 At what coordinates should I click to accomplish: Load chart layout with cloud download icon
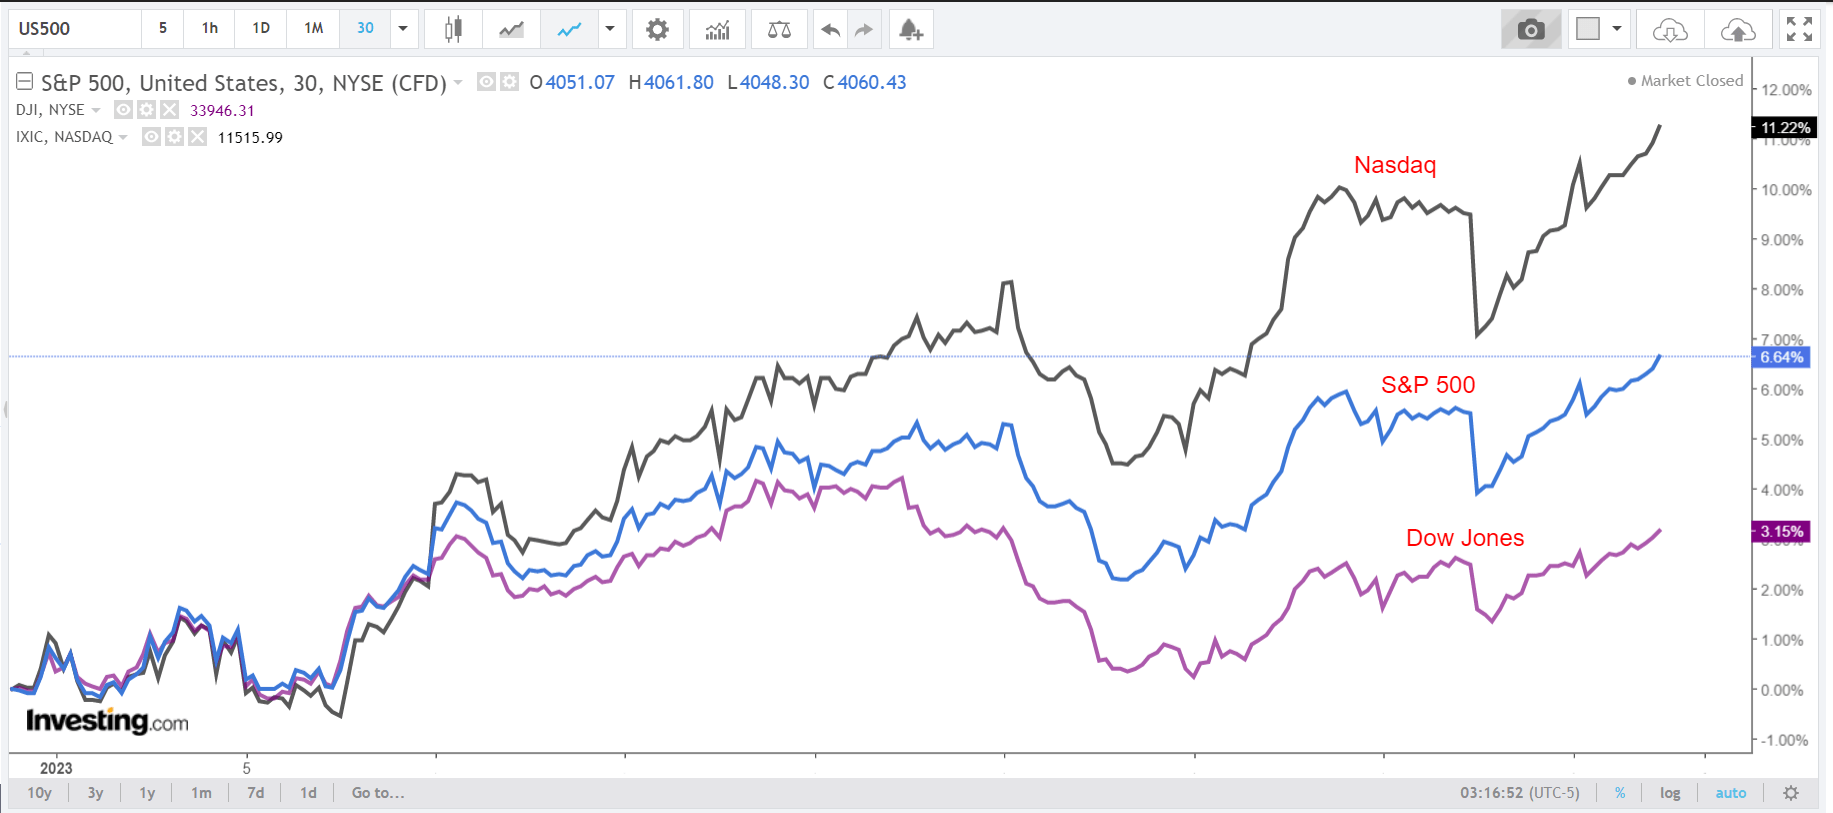coord(1670,29)
